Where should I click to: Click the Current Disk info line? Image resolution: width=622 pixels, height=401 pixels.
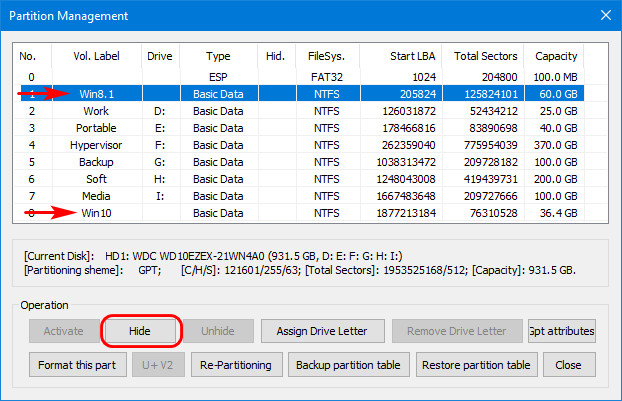pos(213,256)
